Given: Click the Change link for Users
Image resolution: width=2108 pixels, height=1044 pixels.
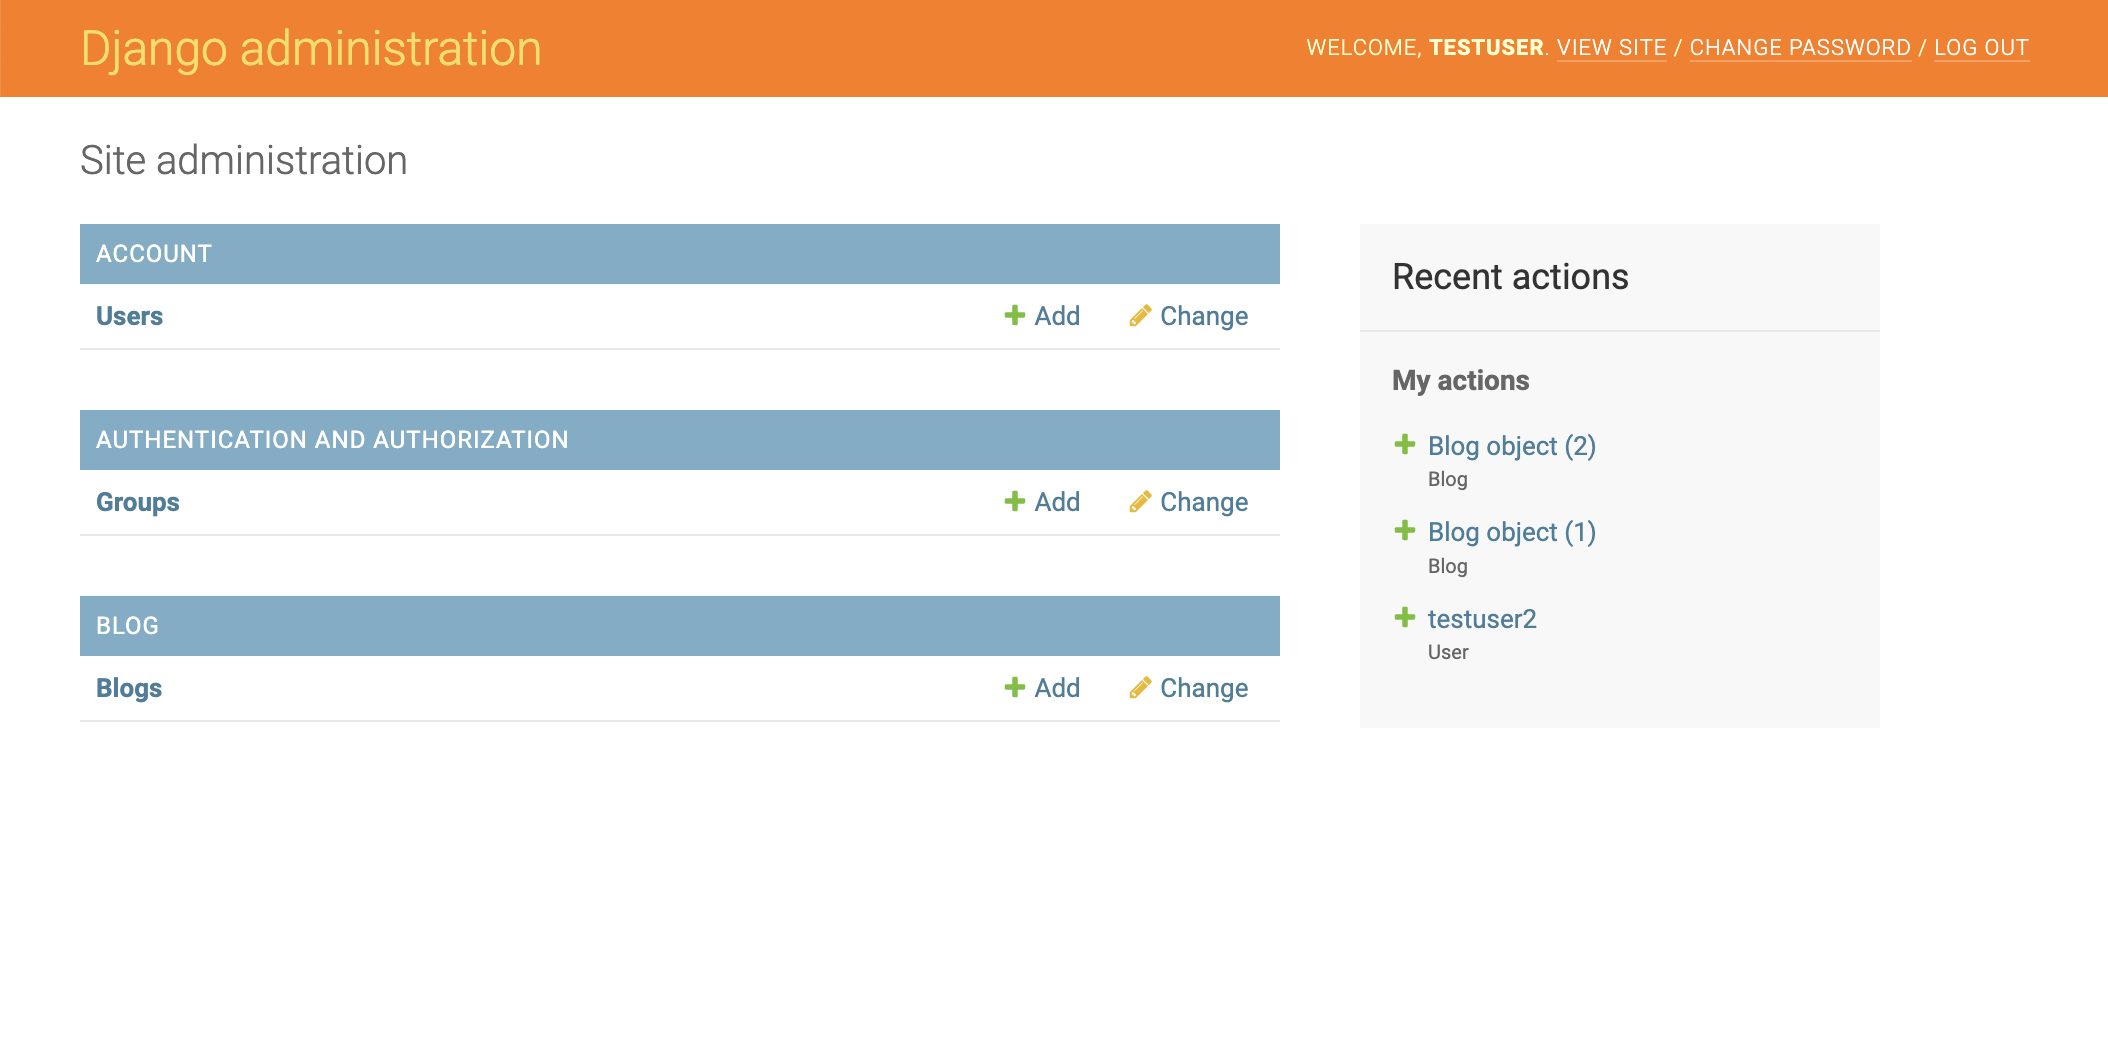Looking at the screenshot, I should 1203,316.
